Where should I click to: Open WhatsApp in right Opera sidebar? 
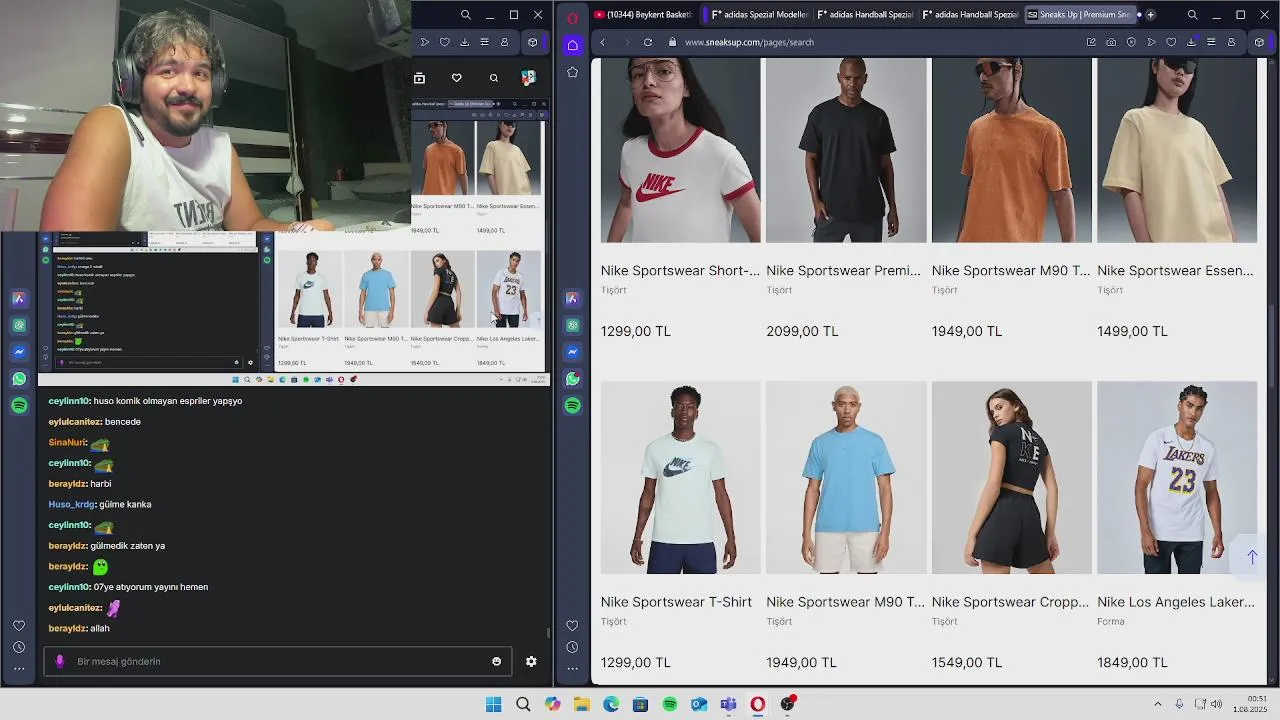(x=572, y=379)
